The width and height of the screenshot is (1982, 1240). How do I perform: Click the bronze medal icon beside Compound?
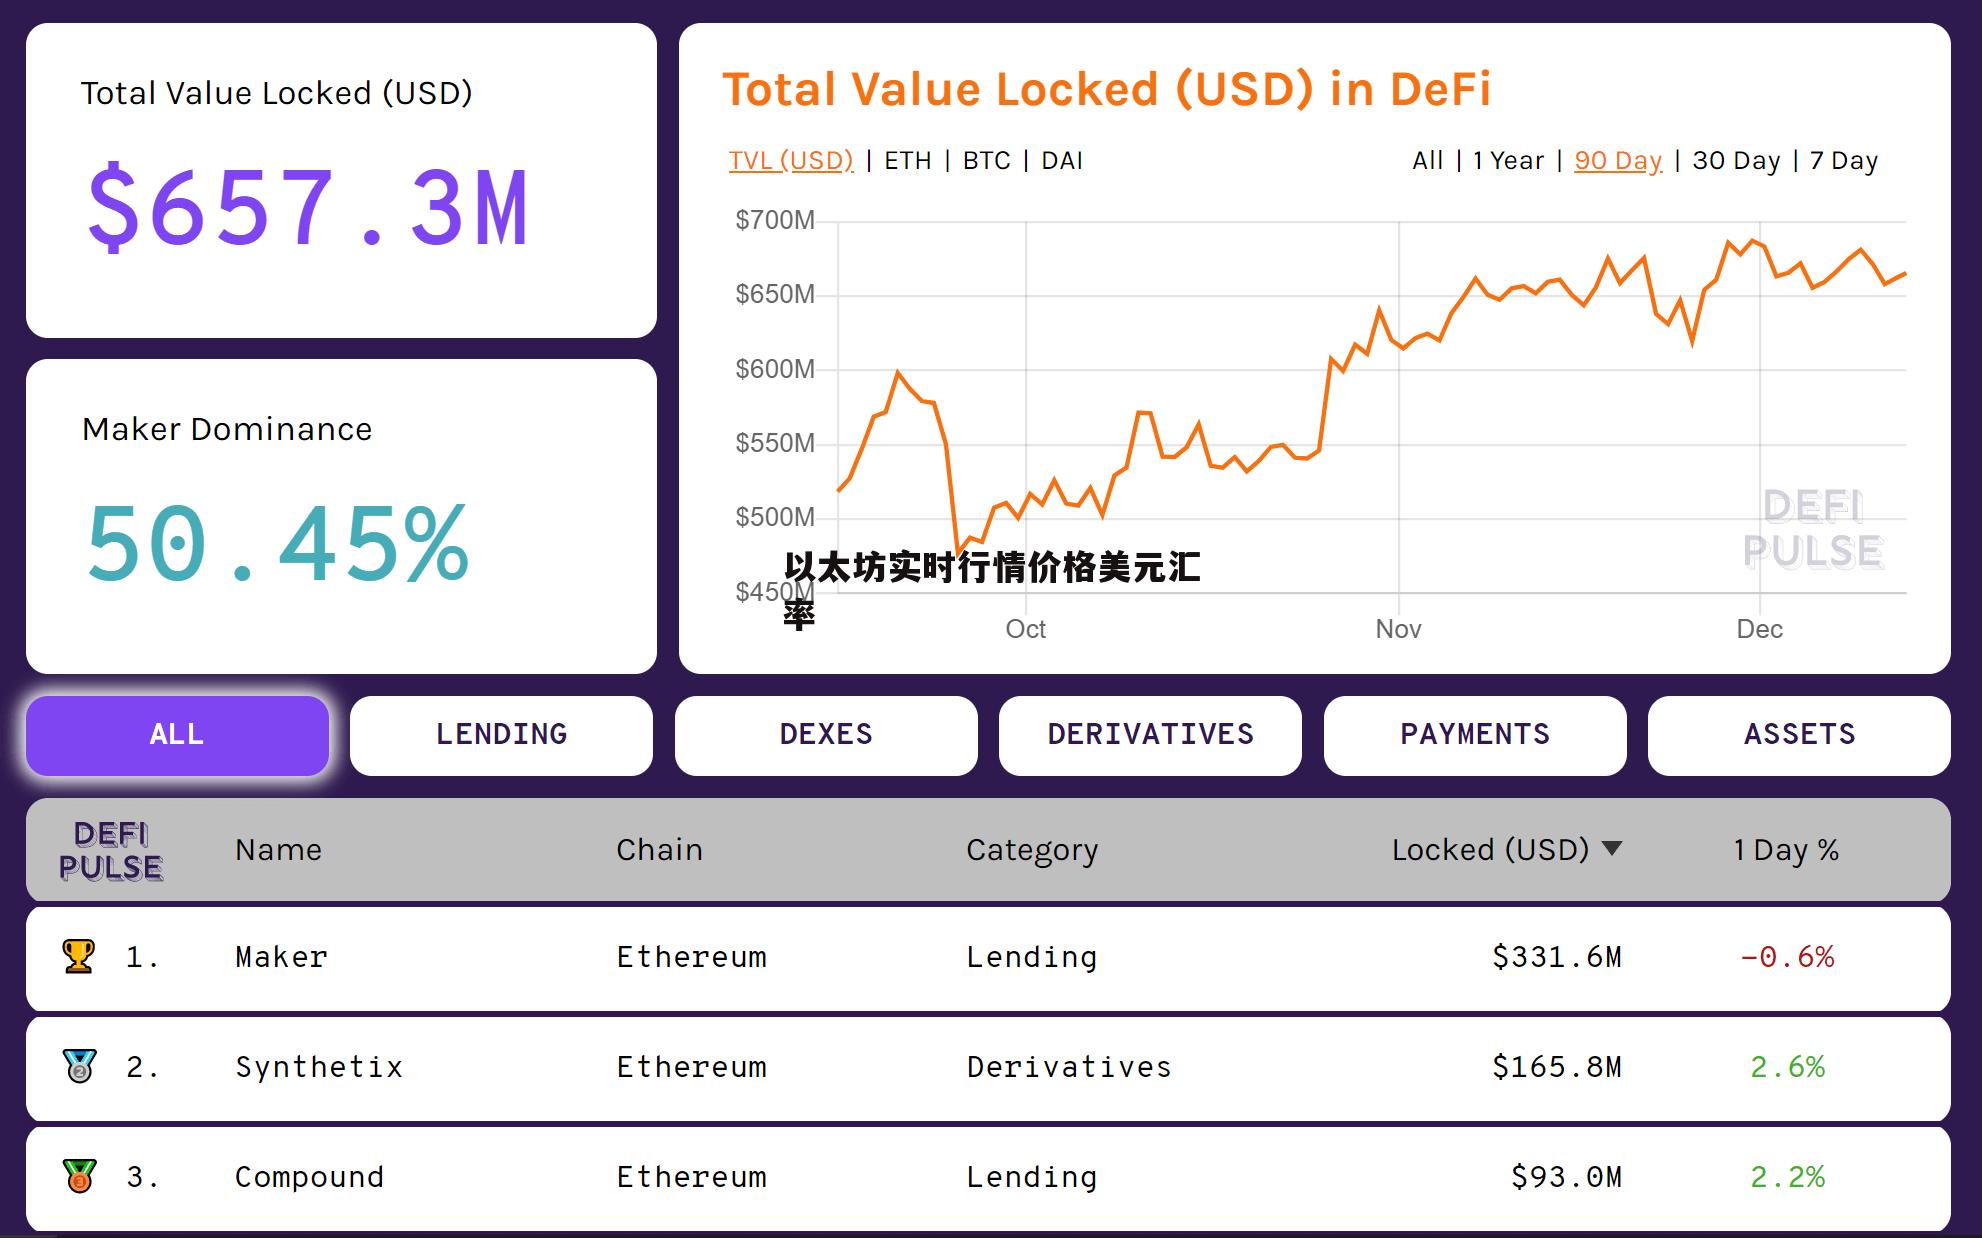[x=79, y=1176]
